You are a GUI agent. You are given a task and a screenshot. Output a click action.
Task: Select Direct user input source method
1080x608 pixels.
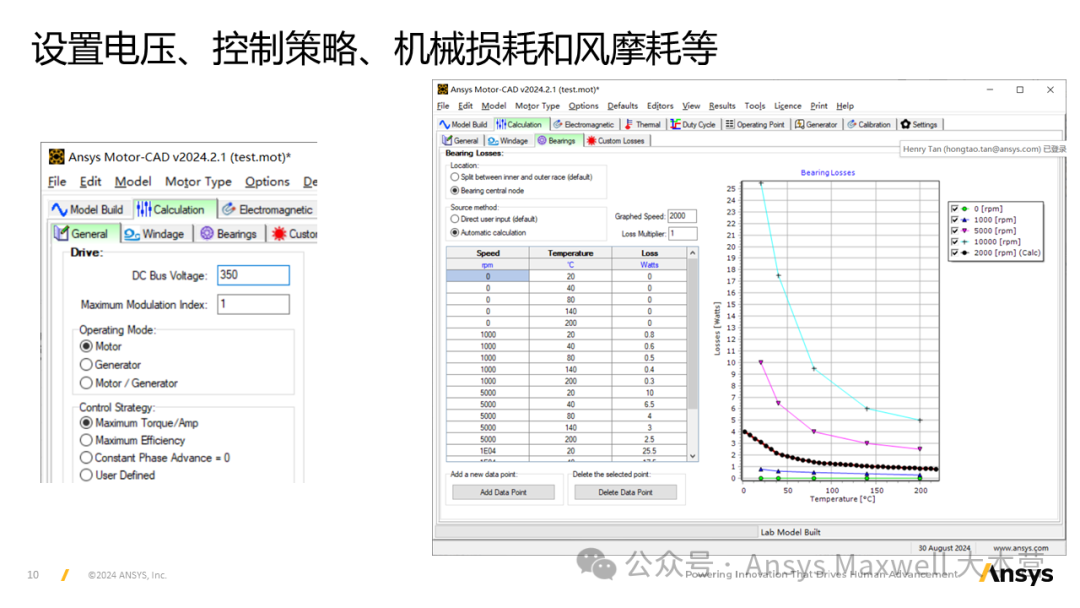(x=455, y=219)
